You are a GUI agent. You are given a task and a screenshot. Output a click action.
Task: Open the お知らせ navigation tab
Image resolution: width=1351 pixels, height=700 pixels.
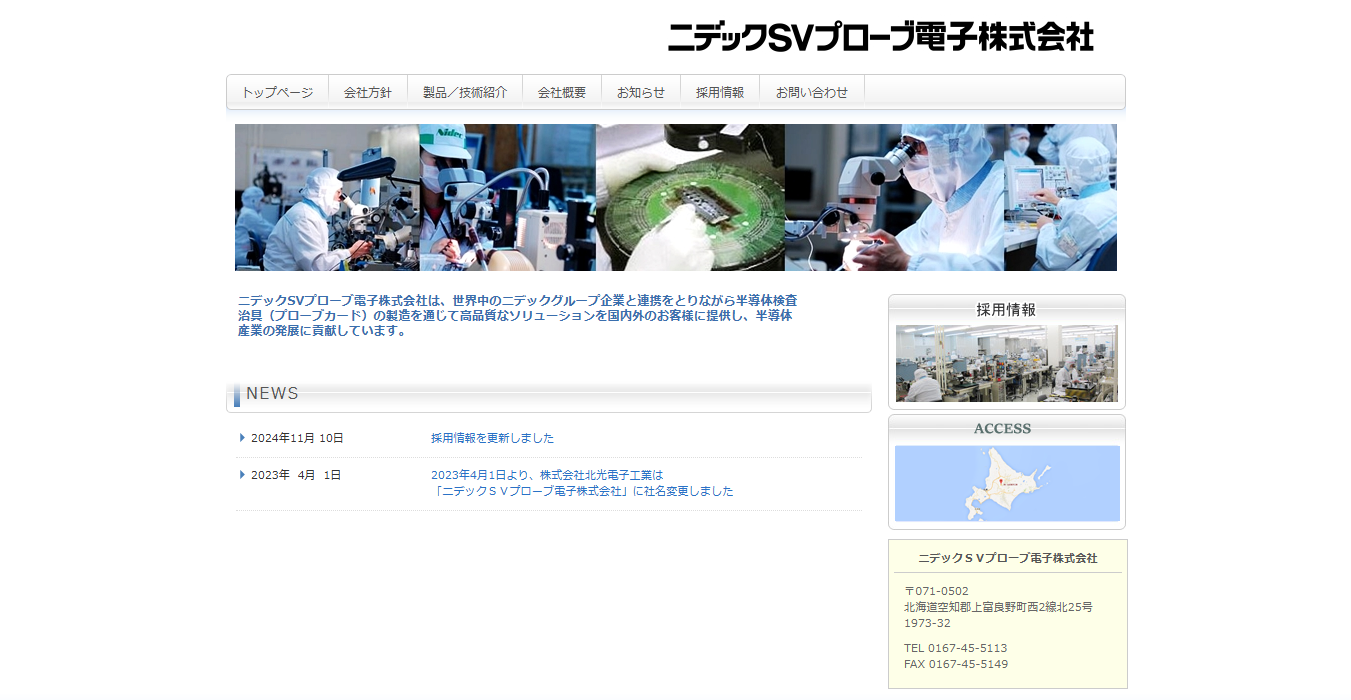click(640, 92)
